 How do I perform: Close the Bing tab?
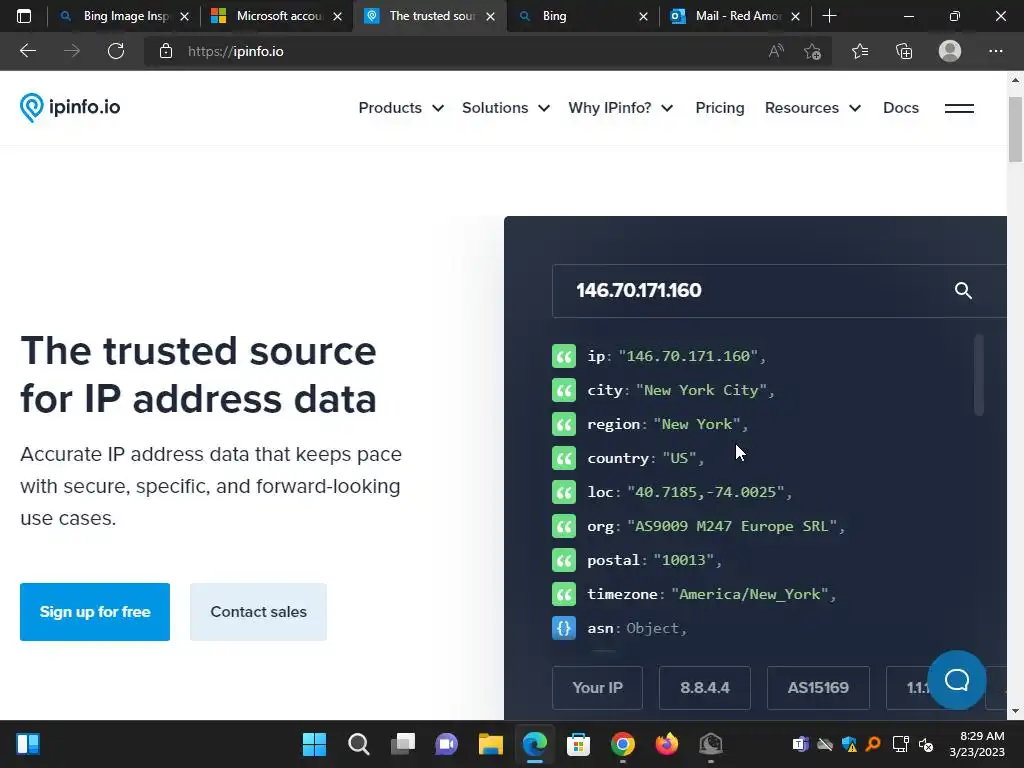[643, 17]
